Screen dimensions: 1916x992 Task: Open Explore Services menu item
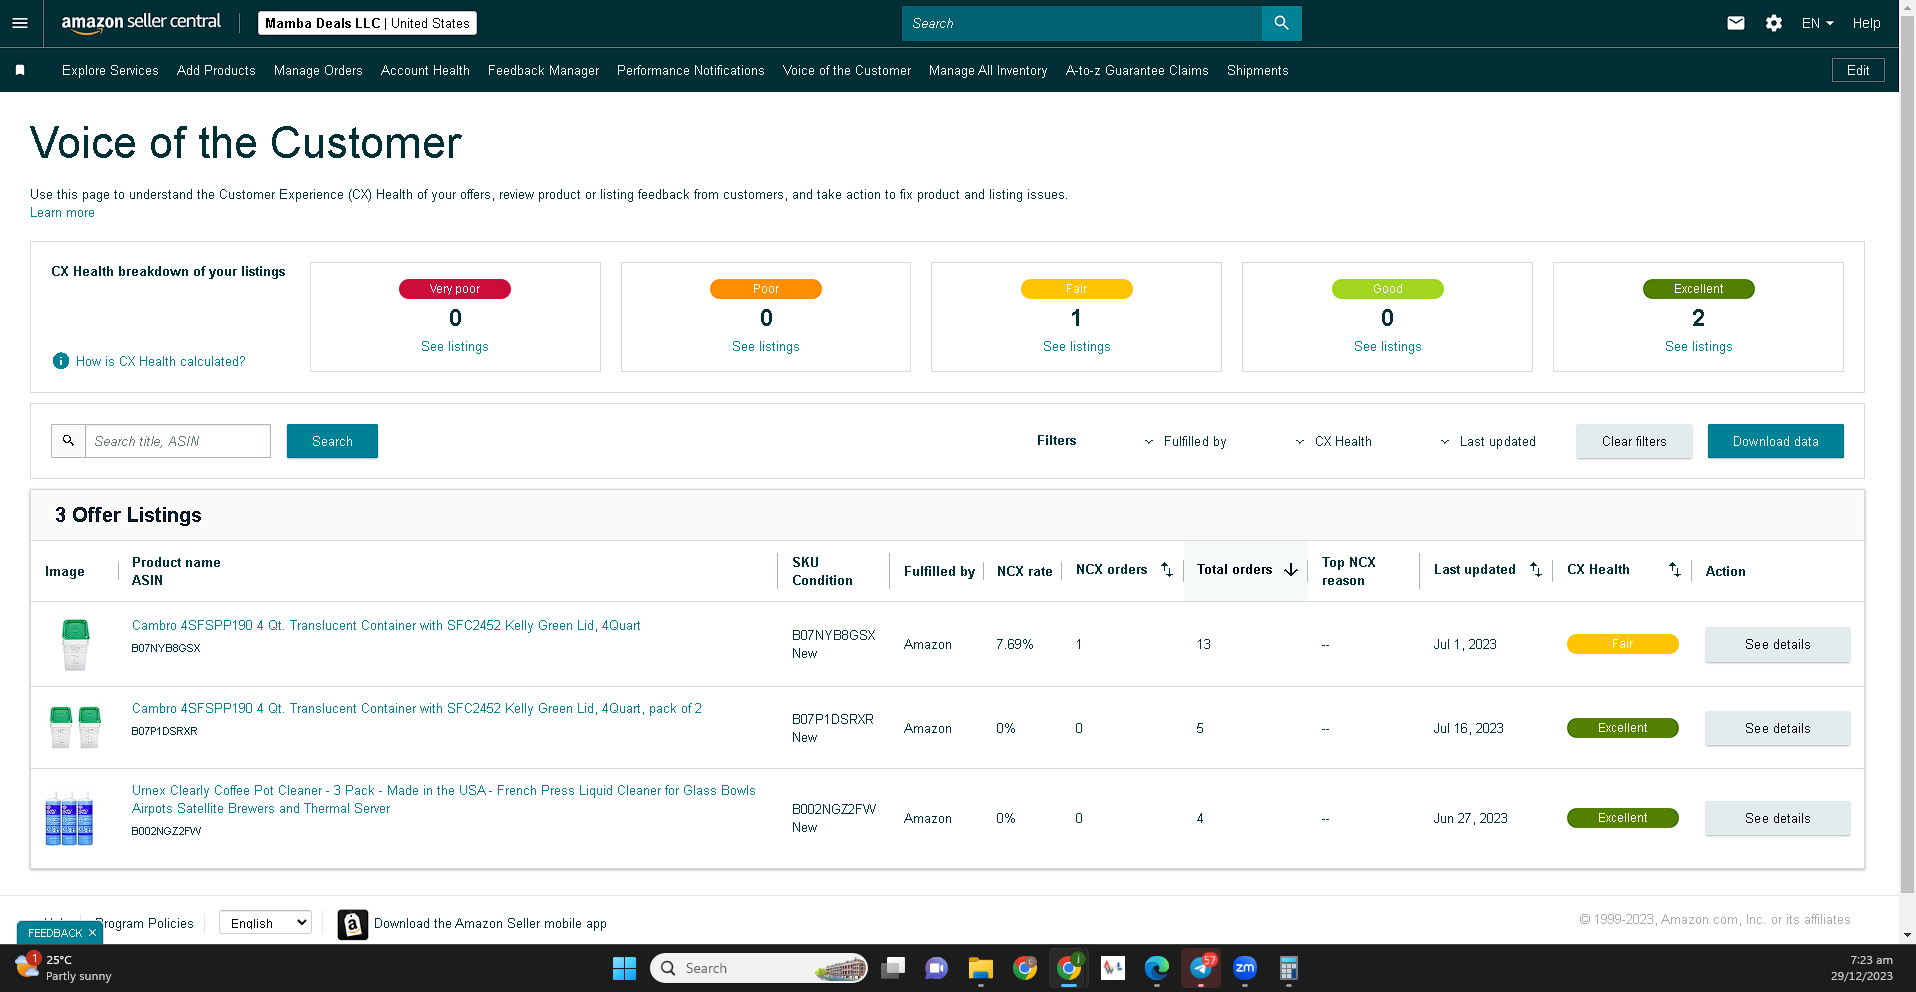[x=110, y=70]
